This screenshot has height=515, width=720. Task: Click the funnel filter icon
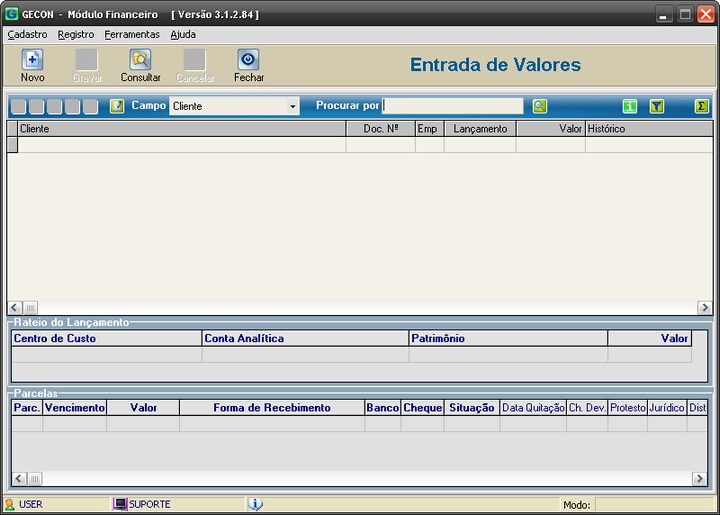click(x=657, y=106)
